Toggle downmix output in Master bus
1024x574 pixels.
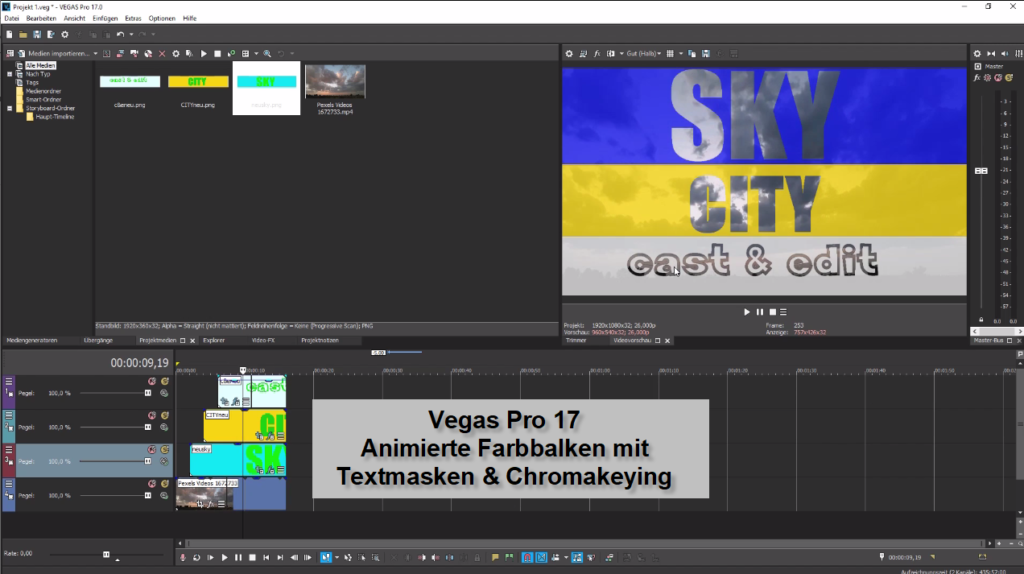pyautogui.click(x=991, y=54)
